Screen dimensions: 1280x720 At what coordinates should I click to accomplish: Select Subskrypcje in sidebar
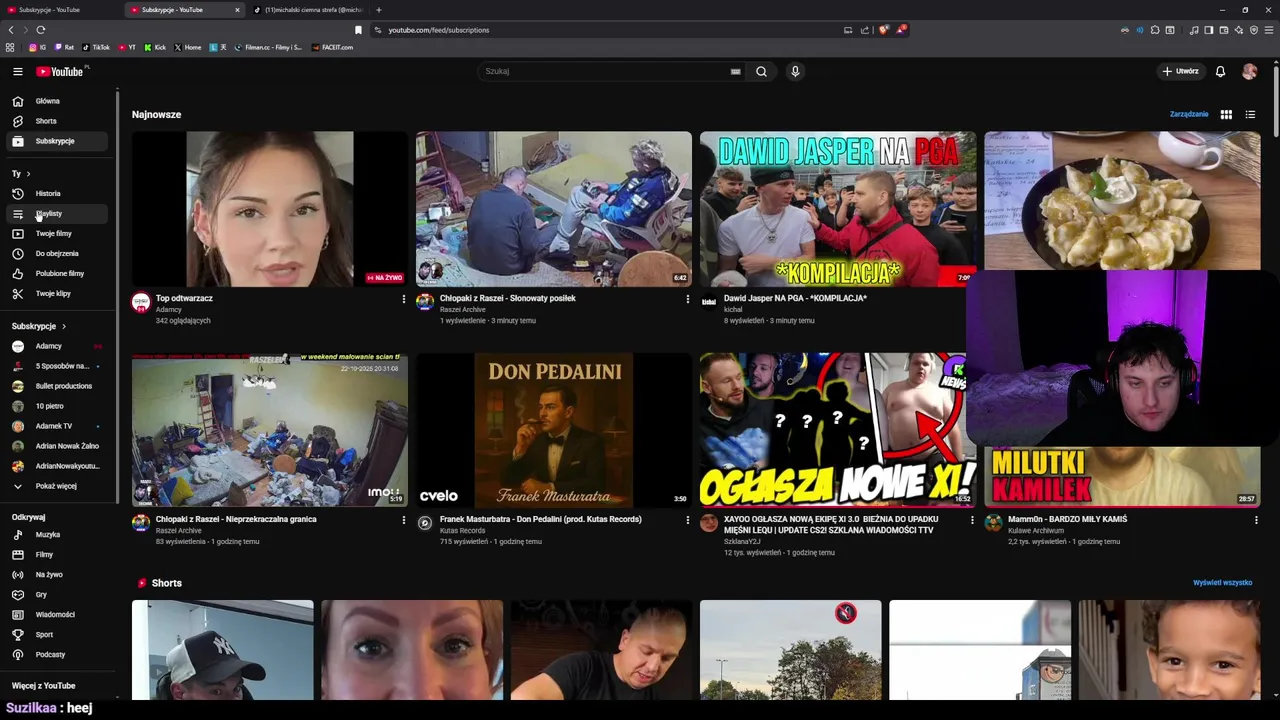tap(55, 141)
